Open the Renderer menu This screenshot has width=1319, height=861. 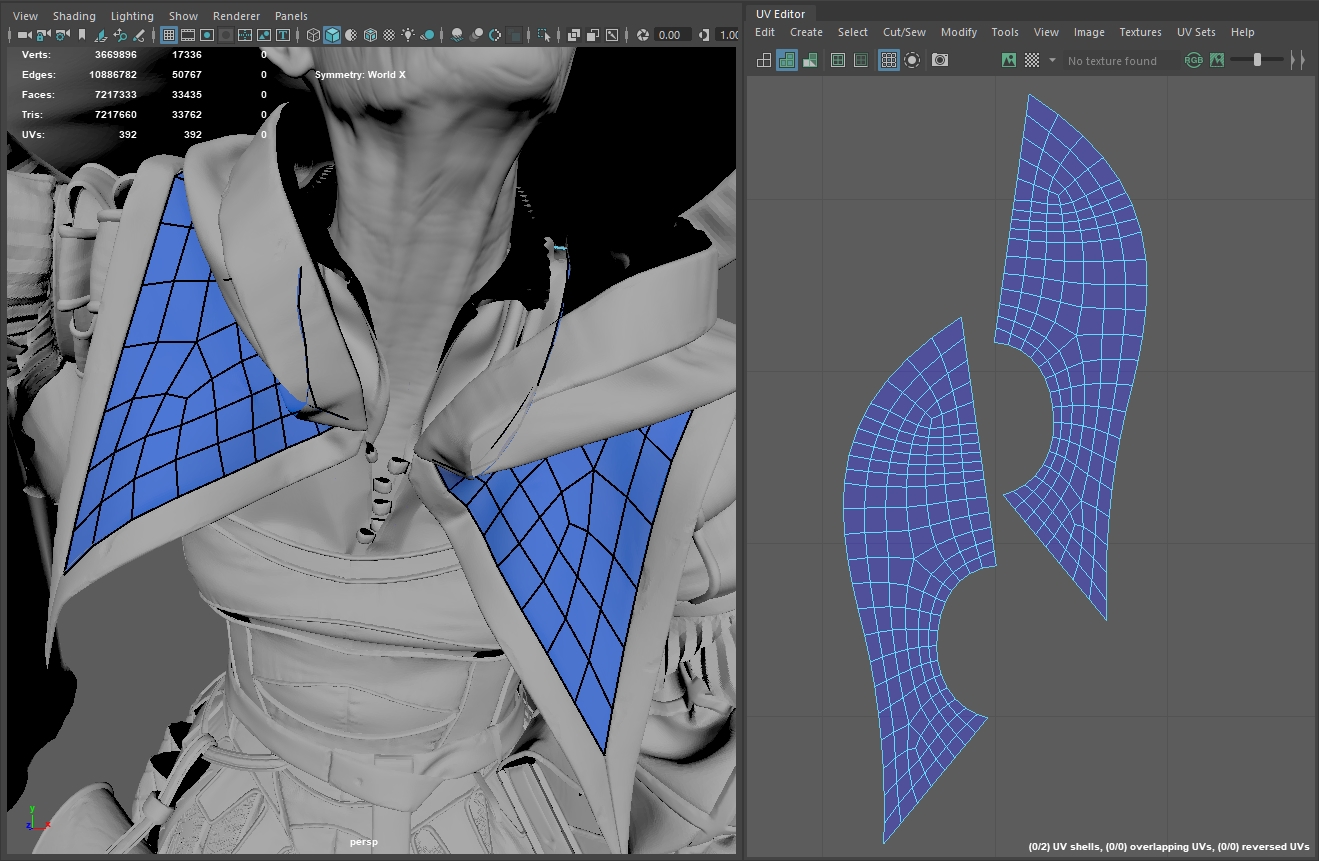236,16
